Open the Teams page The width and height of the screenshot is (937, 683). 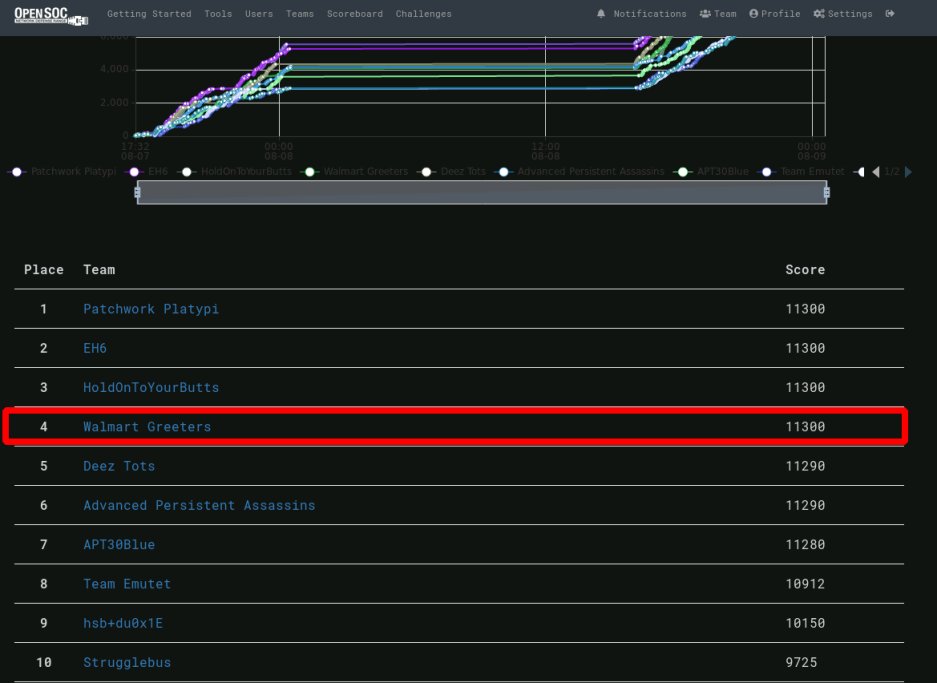[x=299, y=14]
